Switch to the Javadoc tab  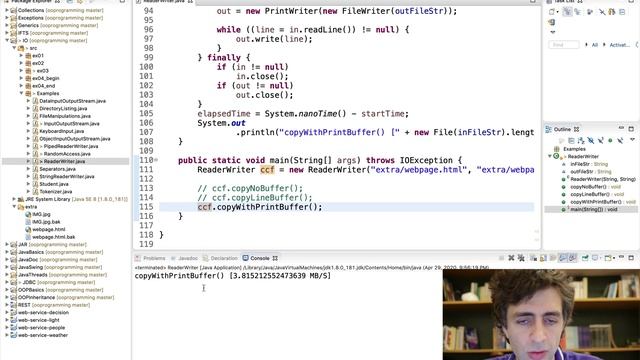184,258
